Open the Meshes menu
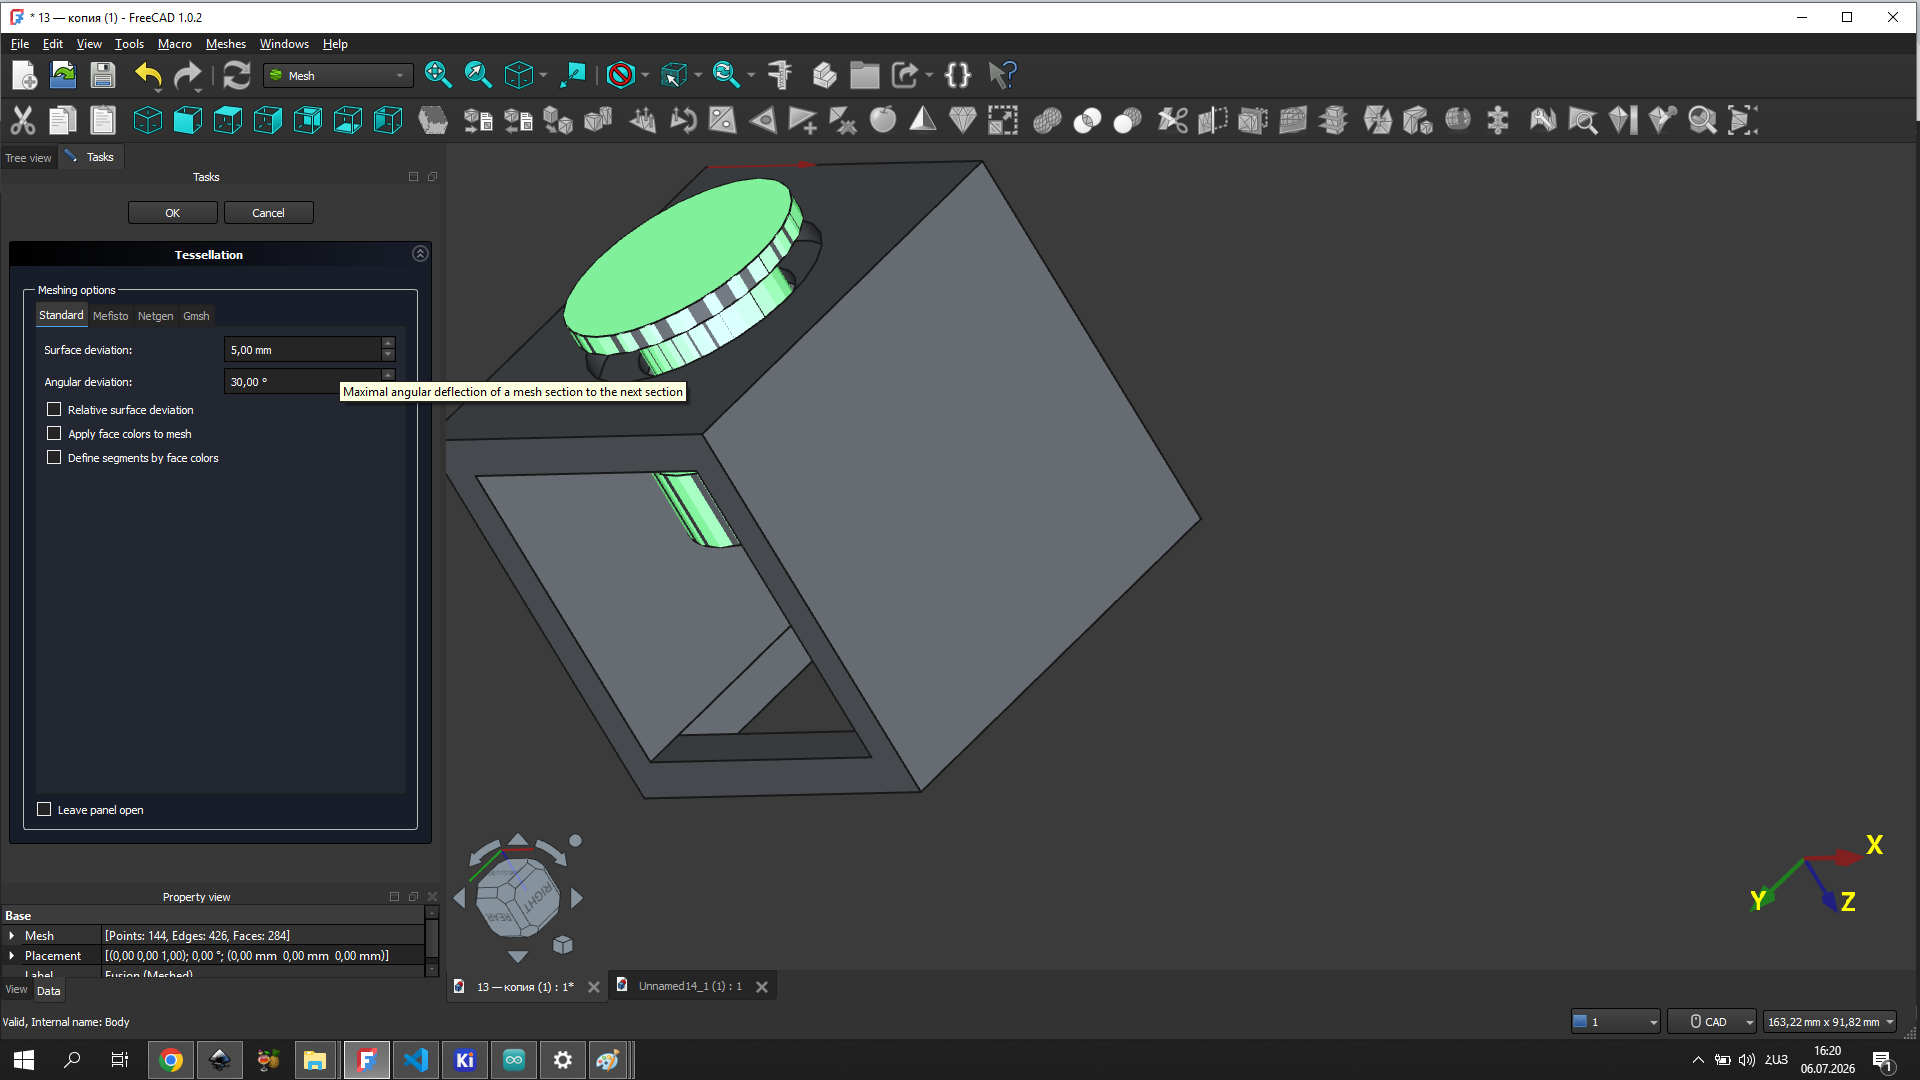Viewport: 1920px width, 1080px height. point(226,44)
